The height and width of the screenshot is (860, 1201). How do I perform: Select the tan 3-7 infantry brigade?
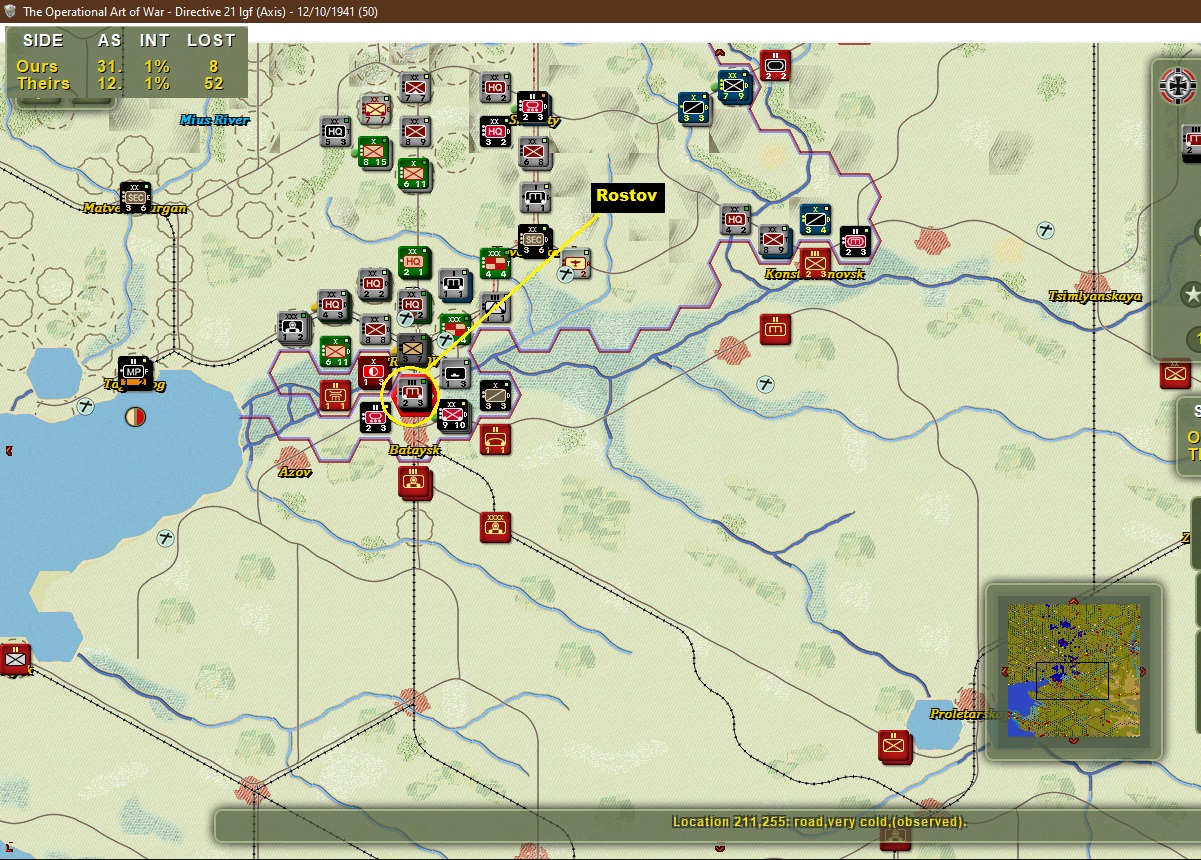[x=414, y=349]
